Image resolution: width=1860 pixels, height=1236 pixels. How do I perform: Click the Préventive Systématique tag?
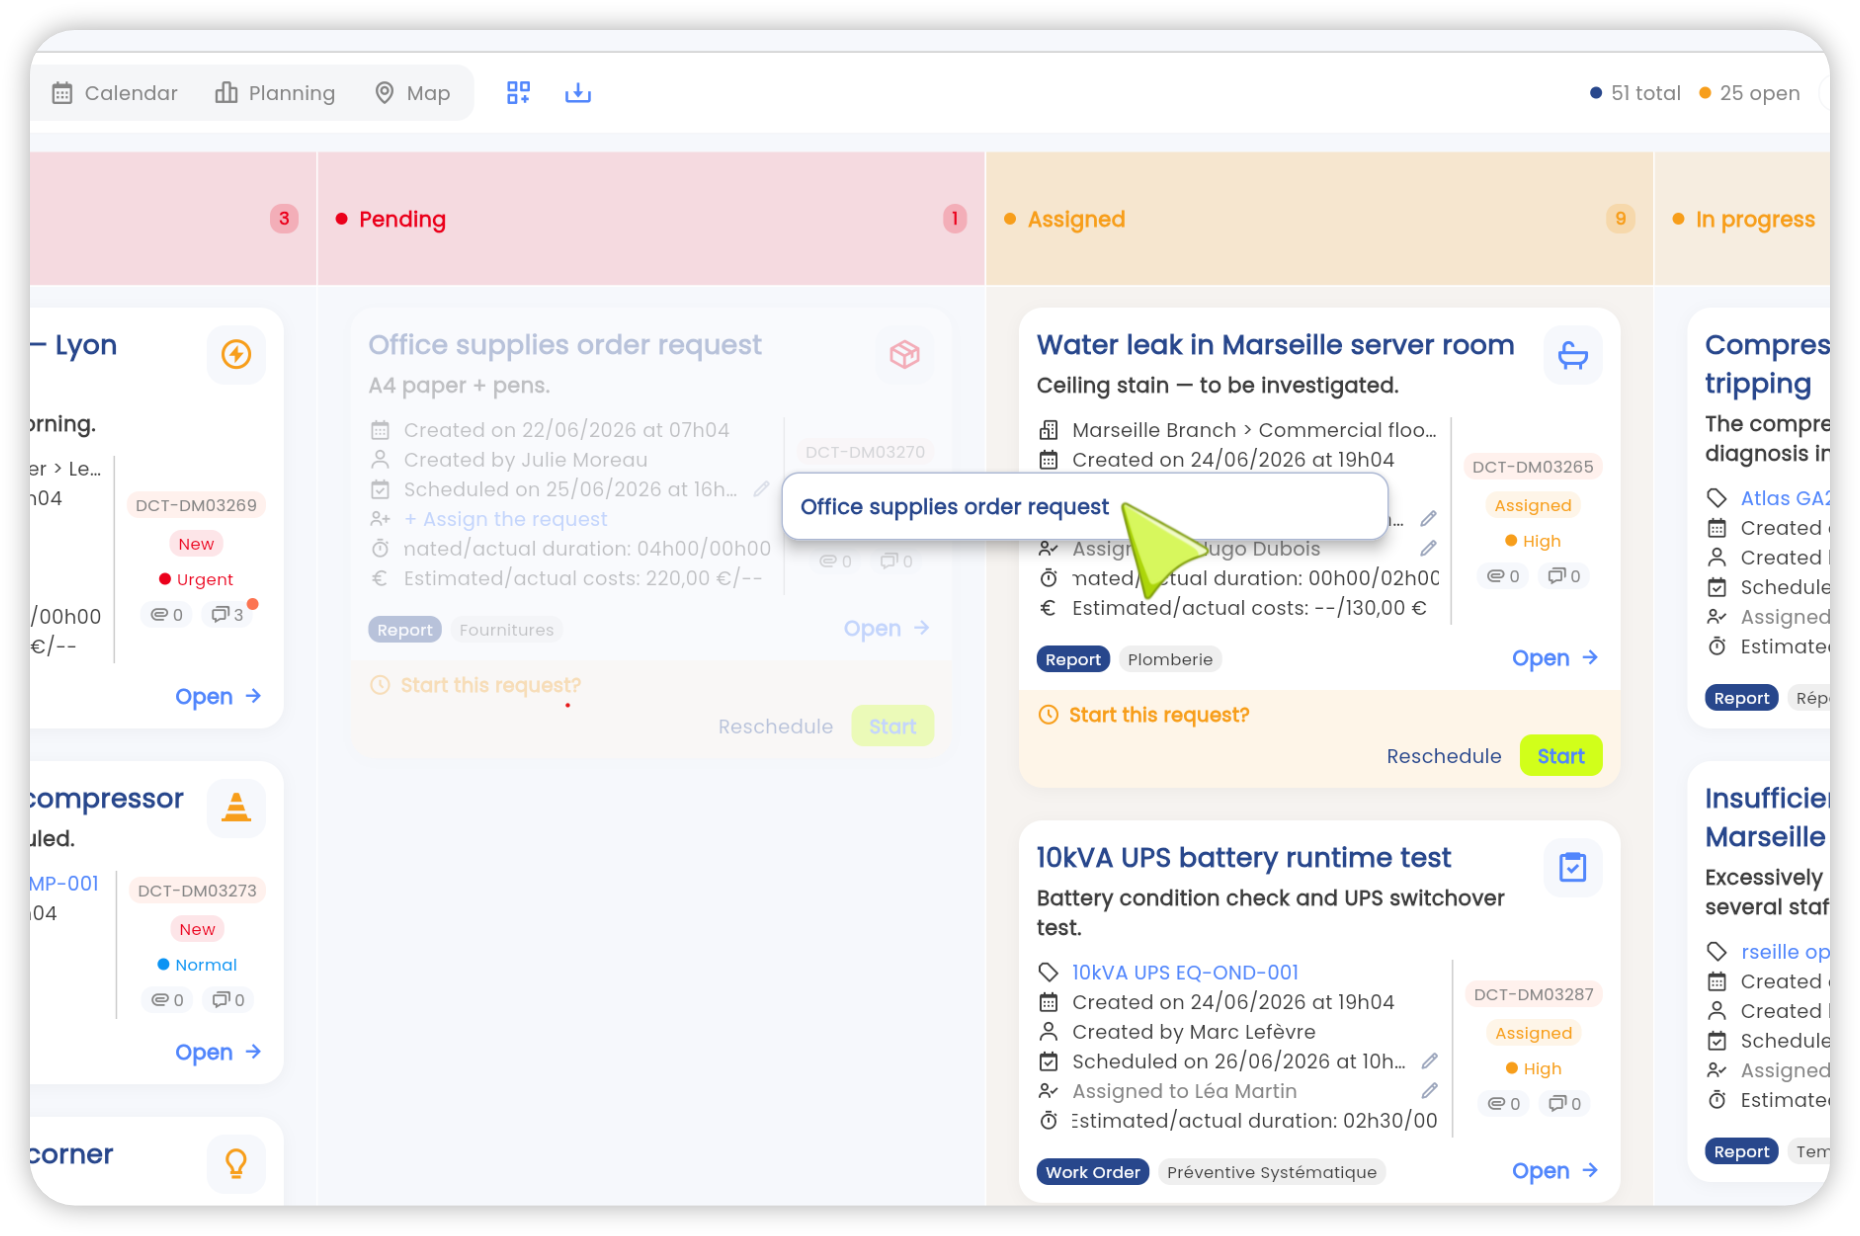click(1272, 1172)
